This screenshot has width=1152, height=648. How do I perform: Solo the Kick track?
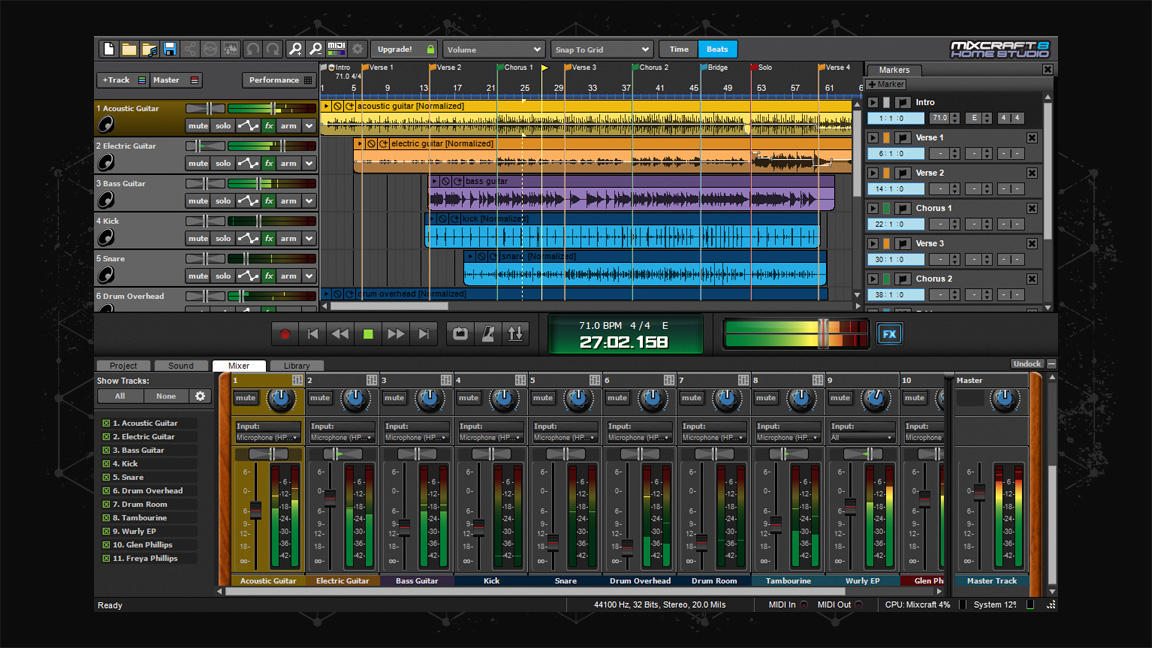[222, 238]
